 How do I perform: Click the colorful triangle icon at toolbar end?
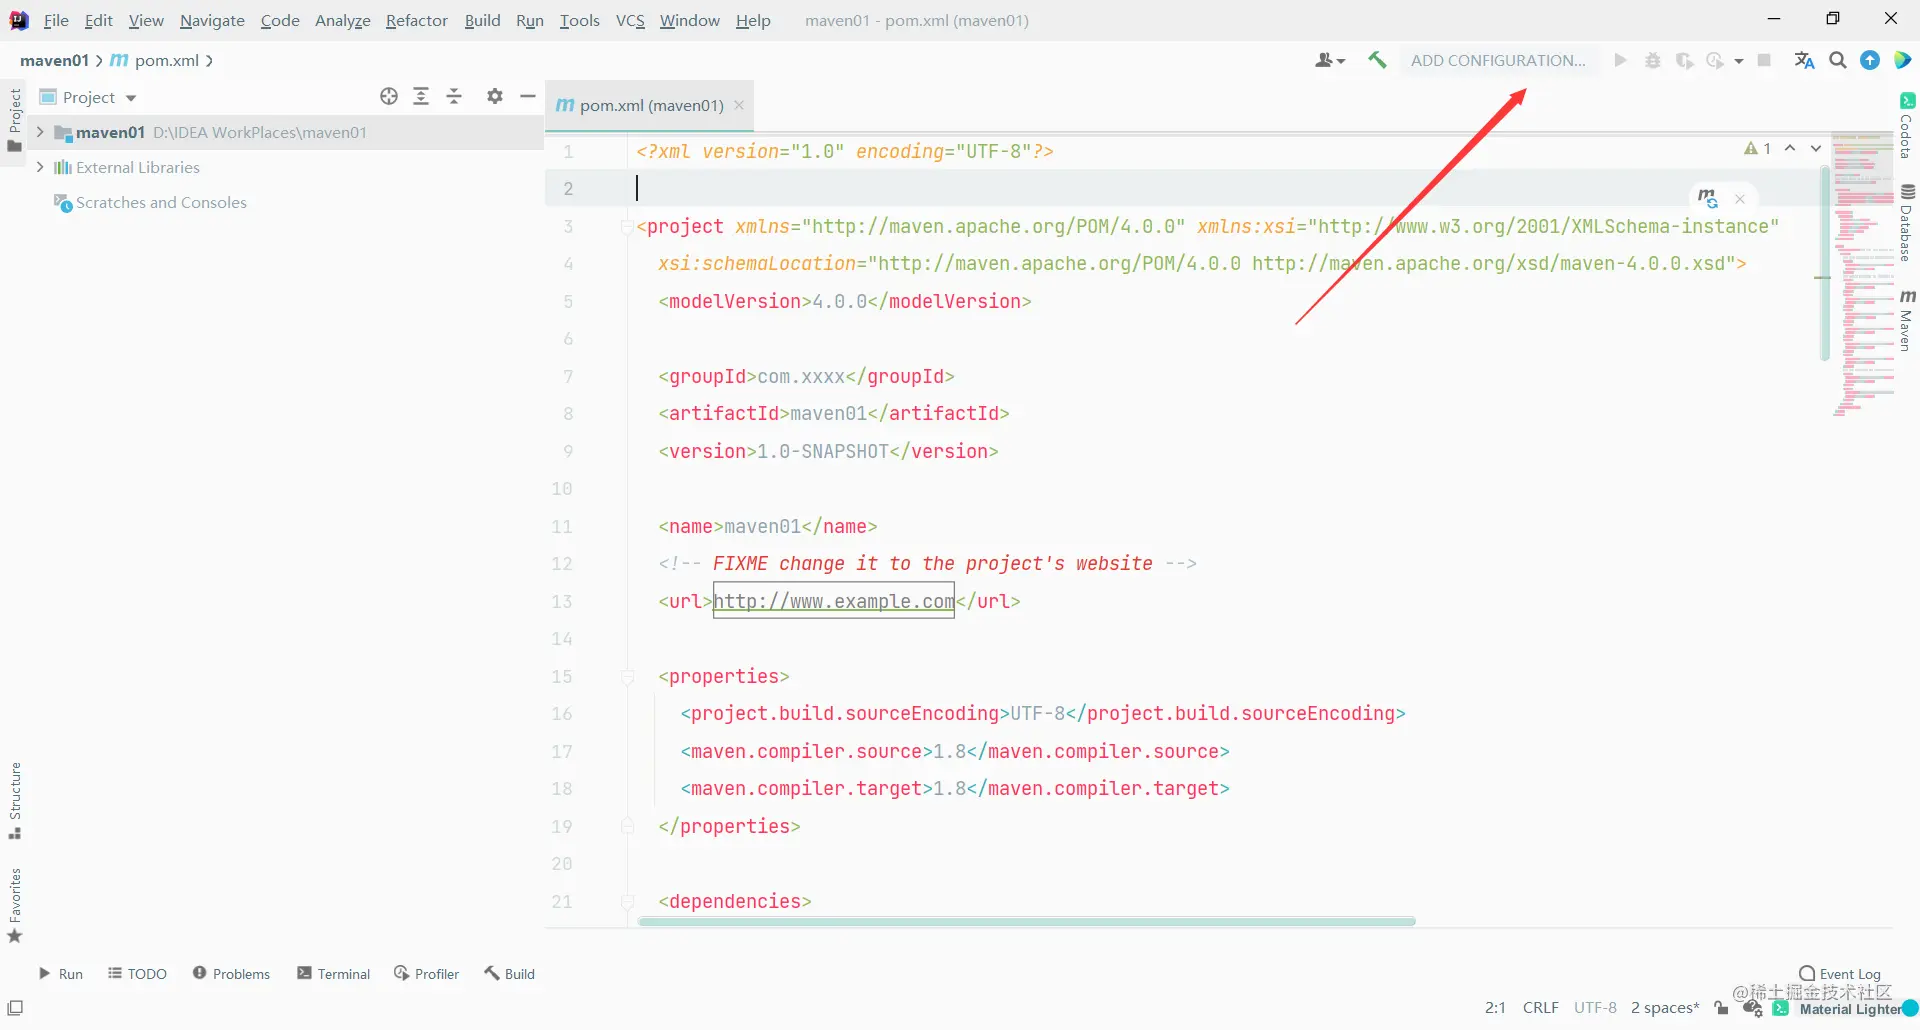[1902, 60]
